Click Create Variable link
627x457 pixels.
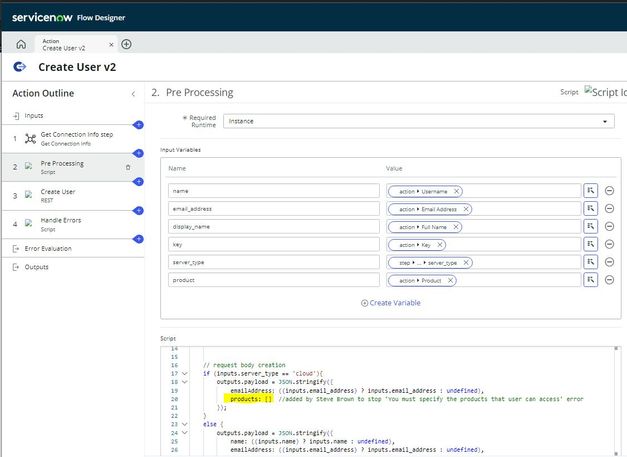tap(391, 303)
